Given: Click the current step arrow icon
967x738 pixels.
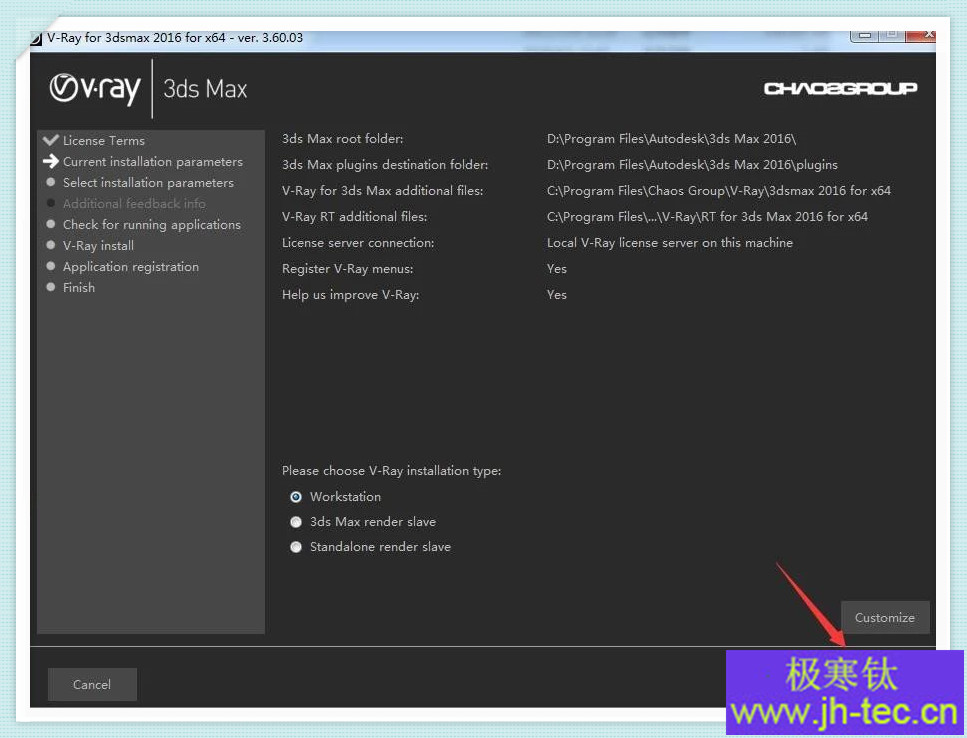Looking at the screenshot, I should tap(51, 162).
